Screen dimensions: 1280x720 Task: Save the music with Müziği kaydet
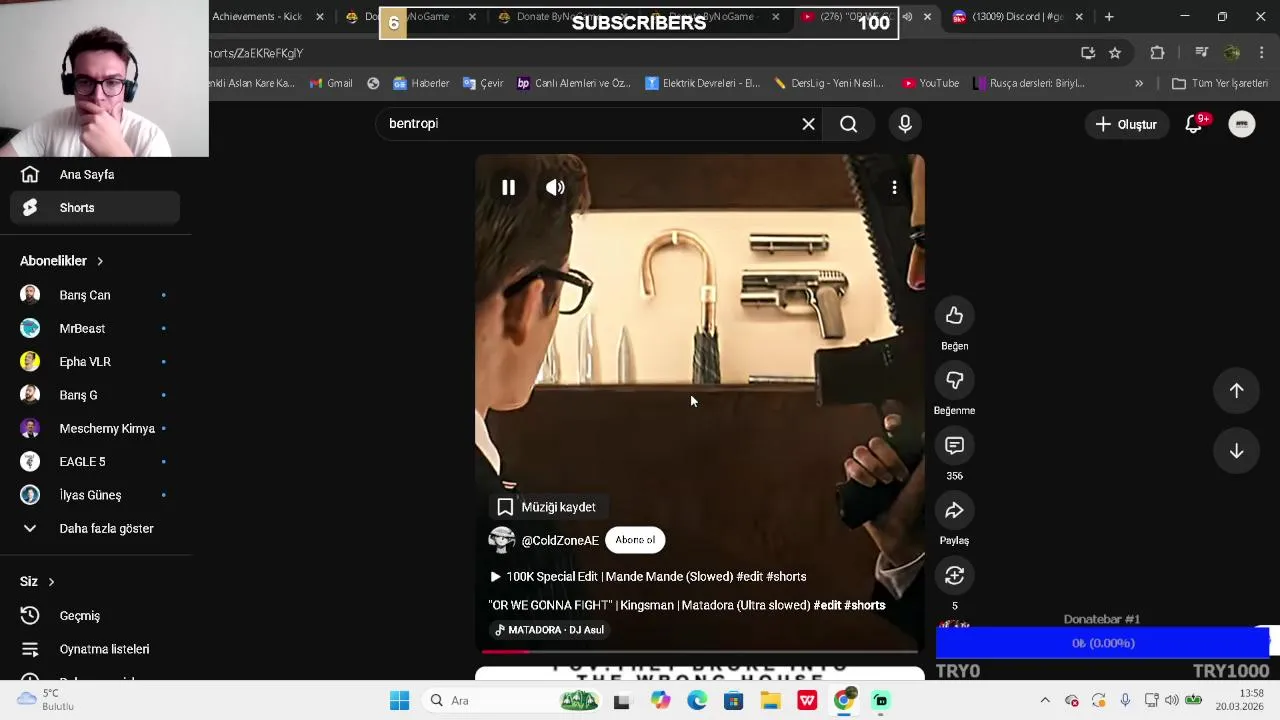click(x=546, y=507)
